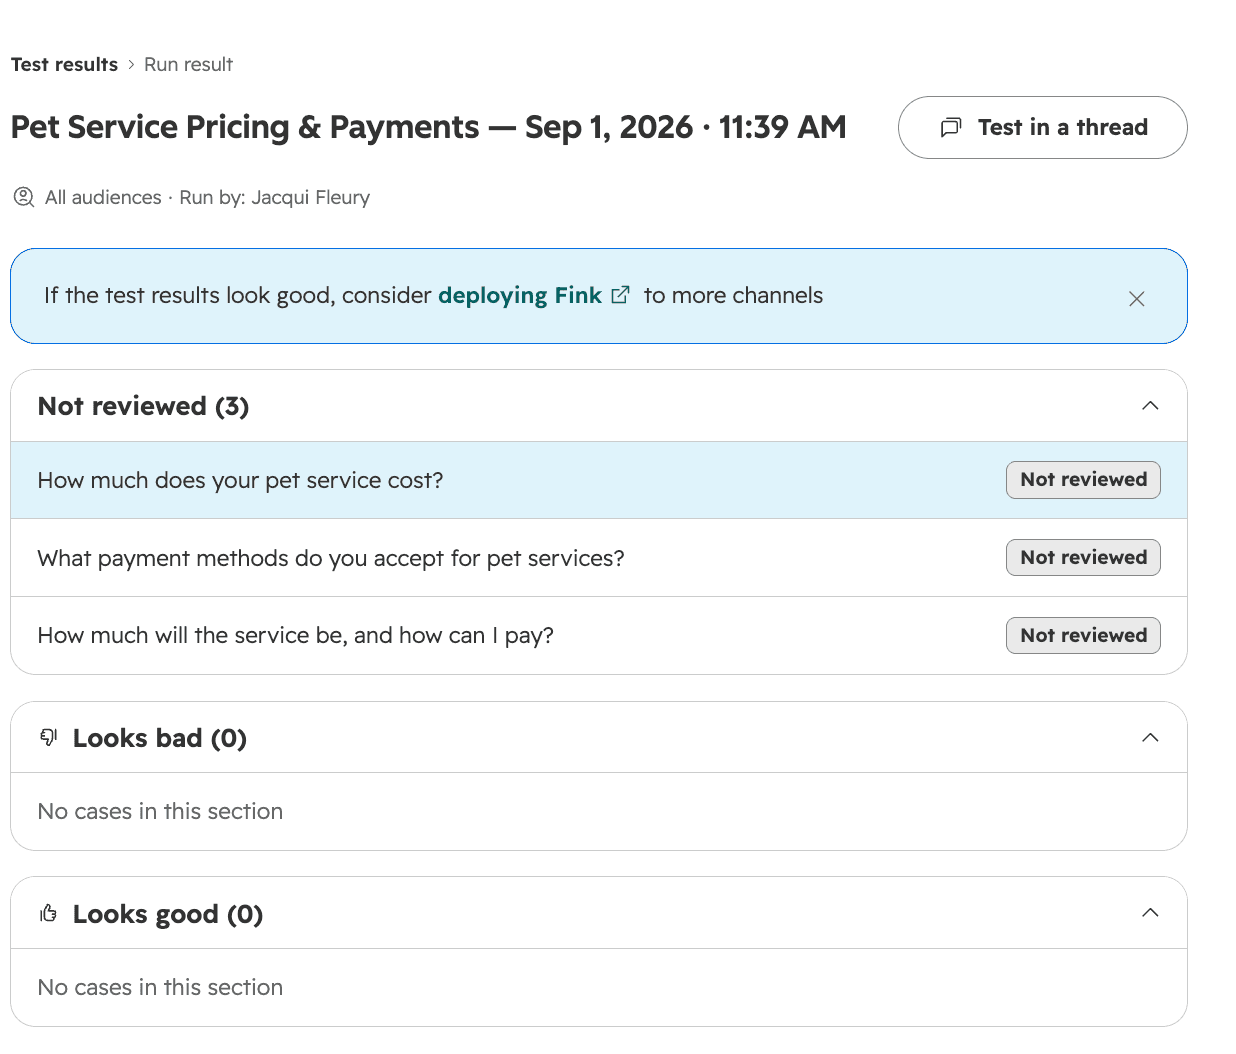
Task: Open the 'How much does your pet service cost?' case
Action: pos(599,480)
